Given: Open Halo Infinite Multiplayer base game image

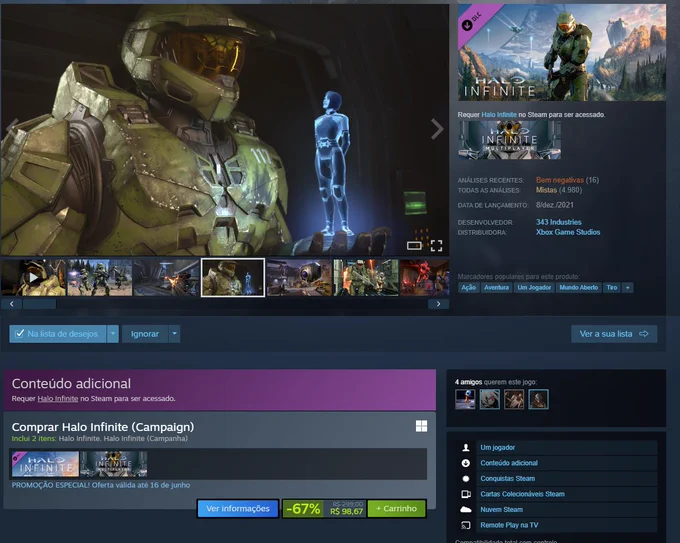Looking at the screenshot, I should pos(510,140).
